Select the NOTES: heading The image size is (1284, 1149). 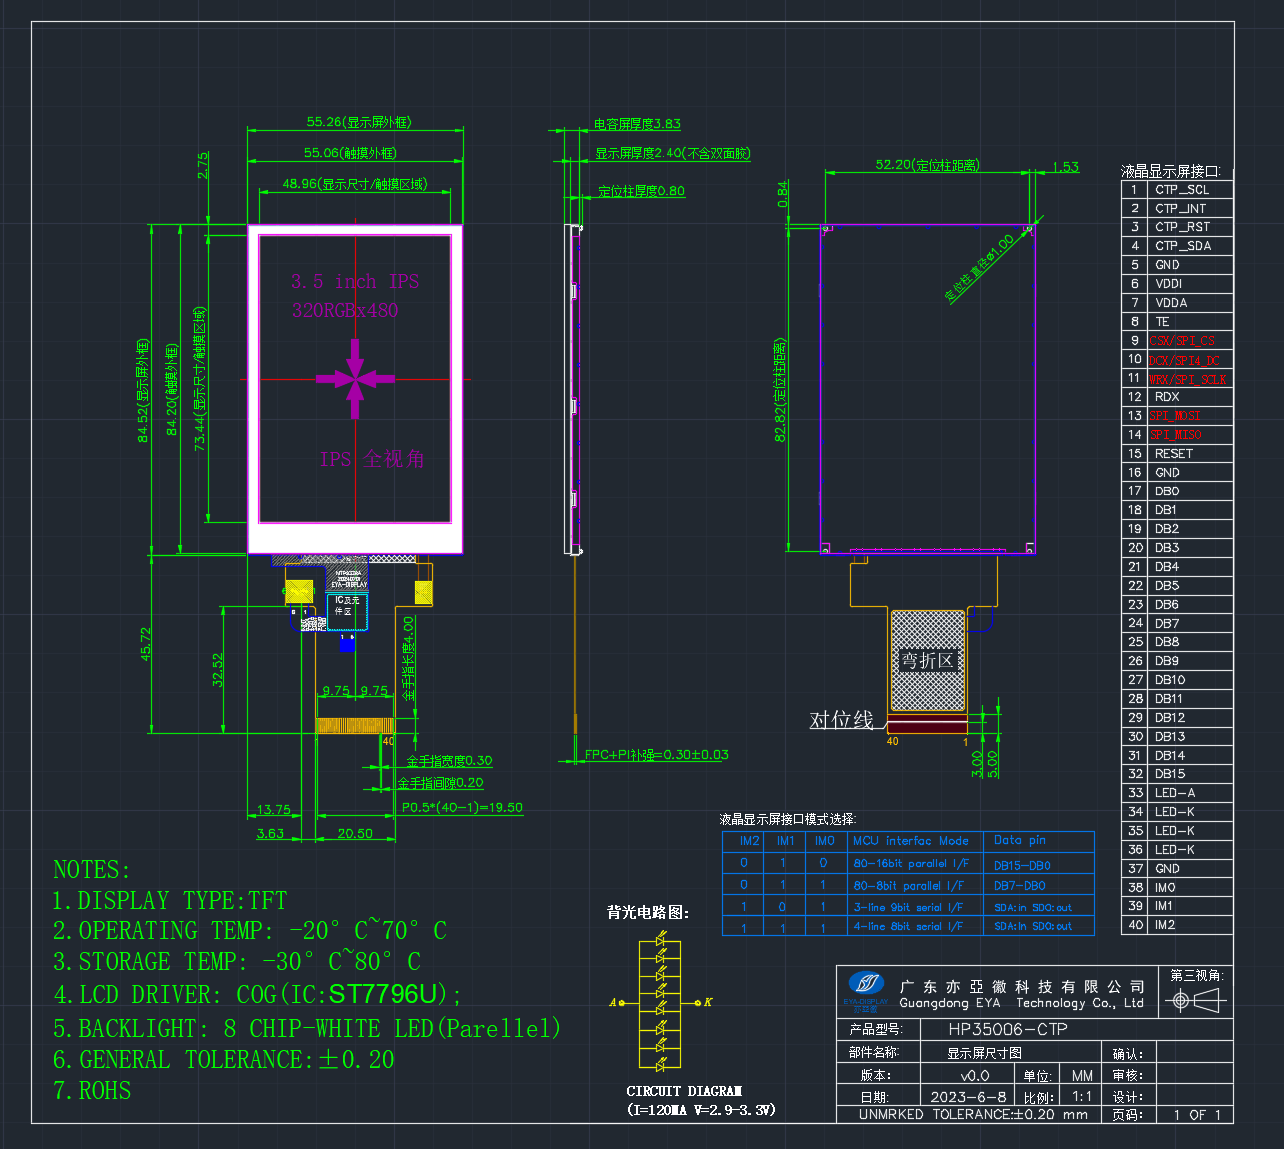tap(92, 869)
